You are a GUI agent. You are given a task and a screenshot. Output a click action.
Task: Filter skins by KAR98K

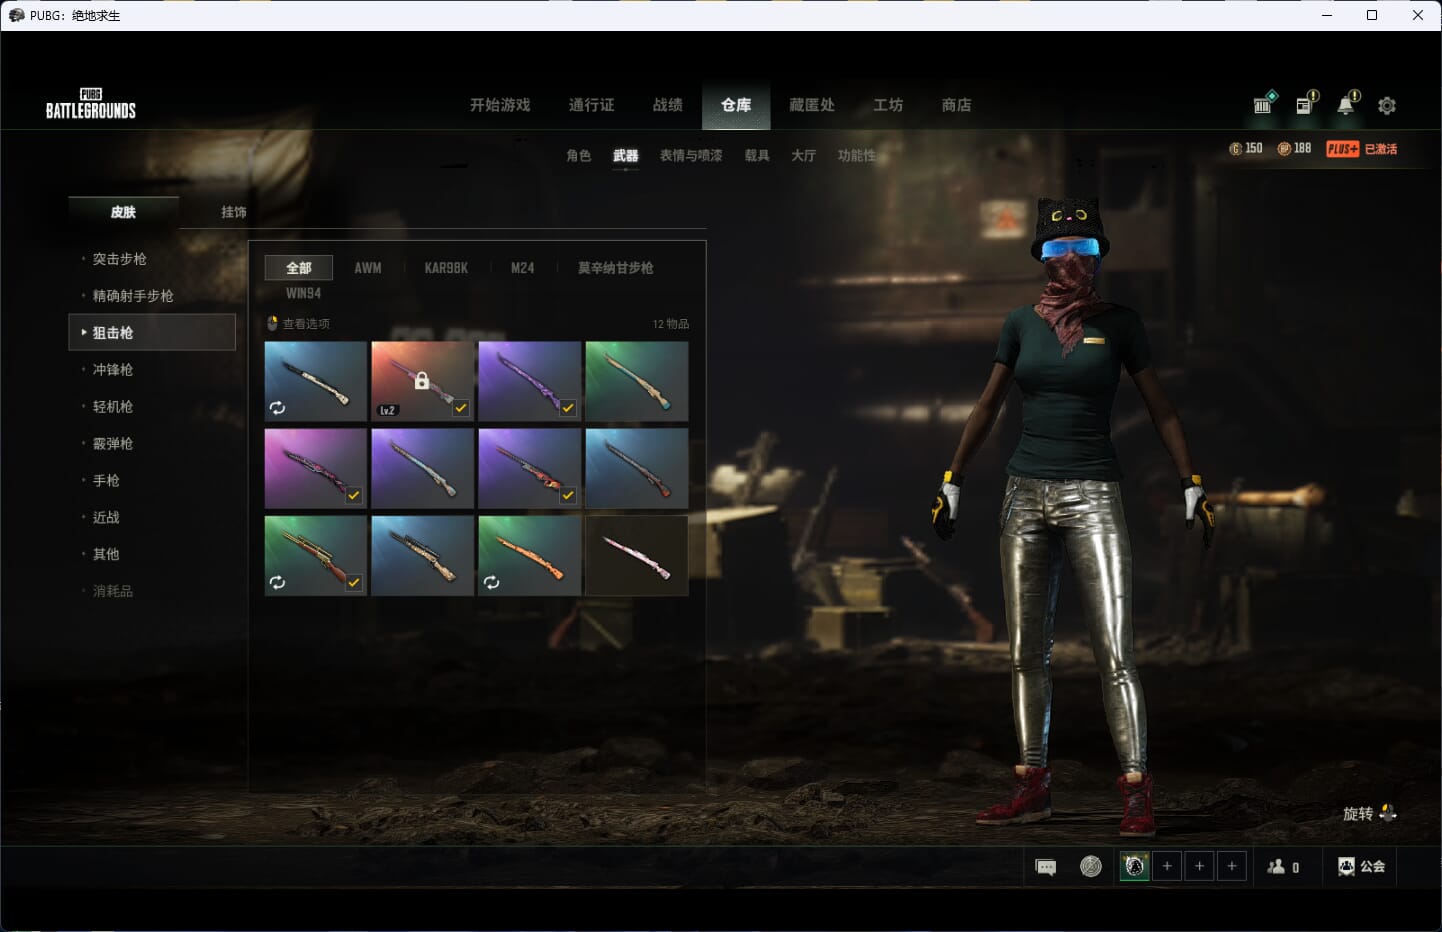click(x=446, y=268)
